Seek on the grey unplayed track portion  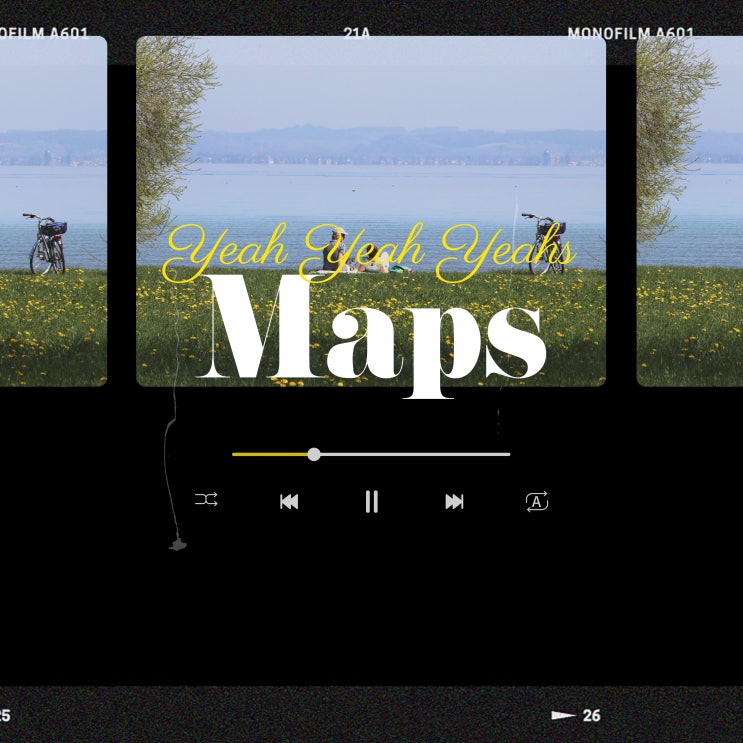click(416, 454)
